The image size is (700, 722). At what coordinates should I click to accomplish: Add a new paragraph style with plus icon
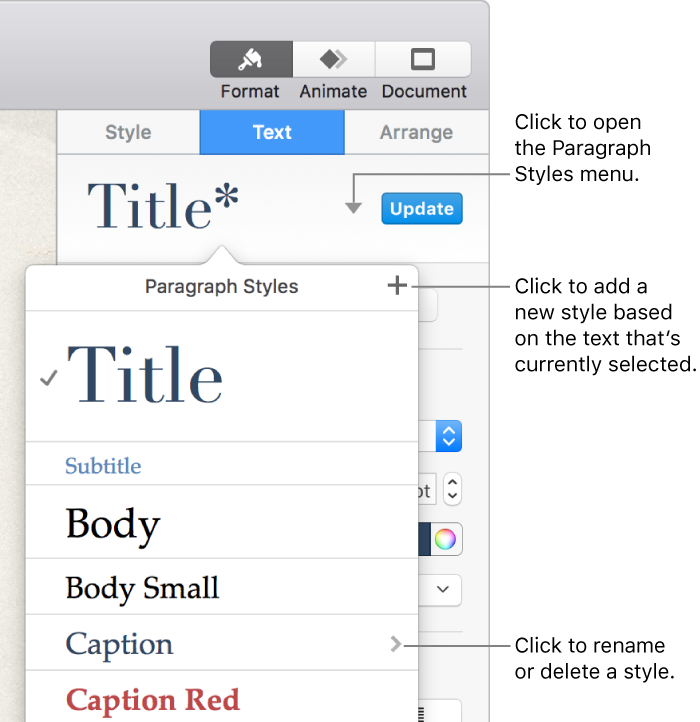397,285
